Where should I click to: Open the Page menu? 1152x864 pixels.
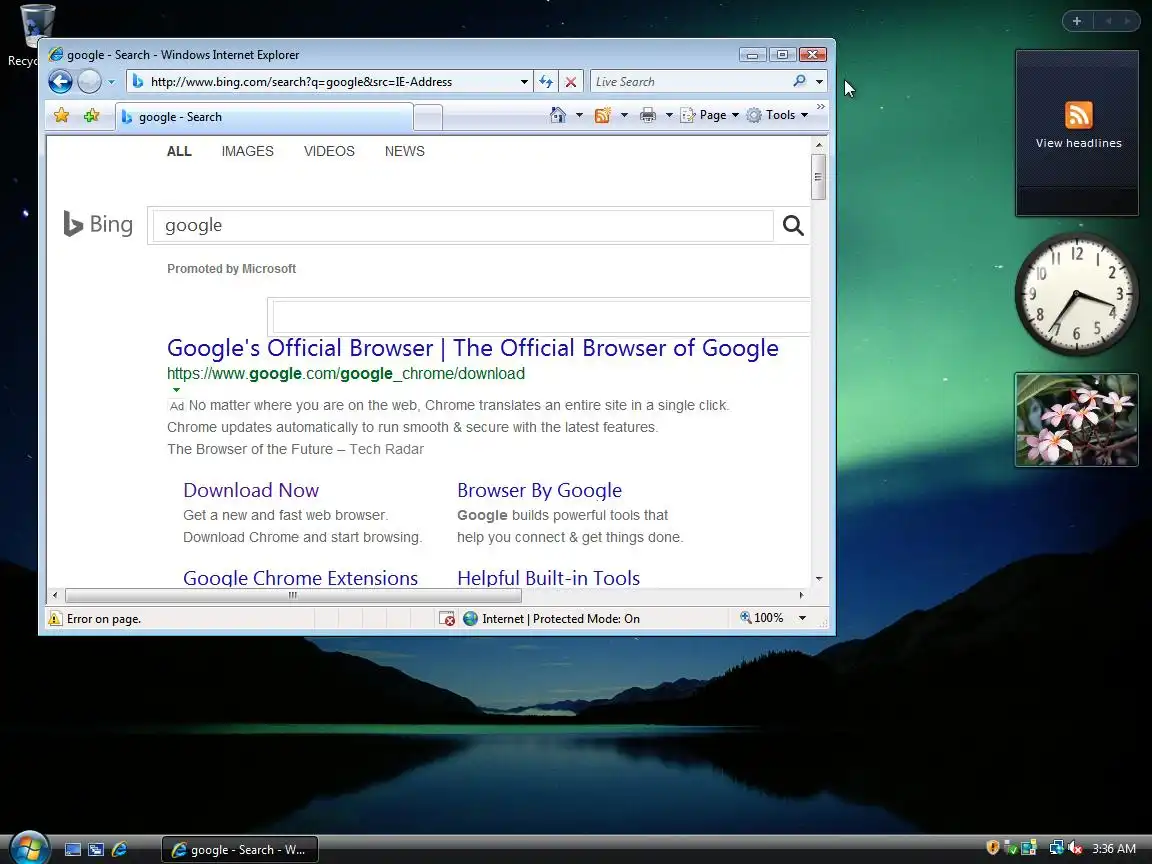point(710,115)
